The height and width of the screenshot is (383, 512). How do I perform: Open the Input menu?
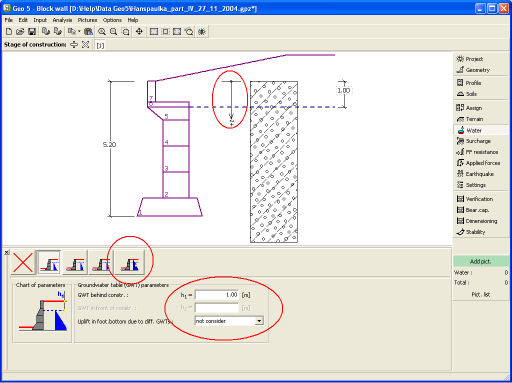[x=40, y=20]
